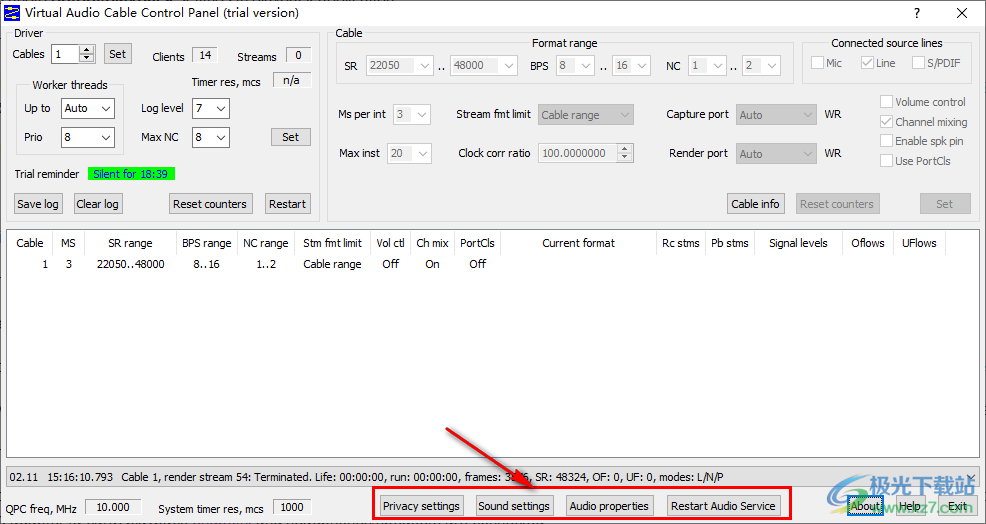The height and width of the screenshot is (524, 986).
Task: Click the driver Reset counters button
Action: [x=209, y=204]
